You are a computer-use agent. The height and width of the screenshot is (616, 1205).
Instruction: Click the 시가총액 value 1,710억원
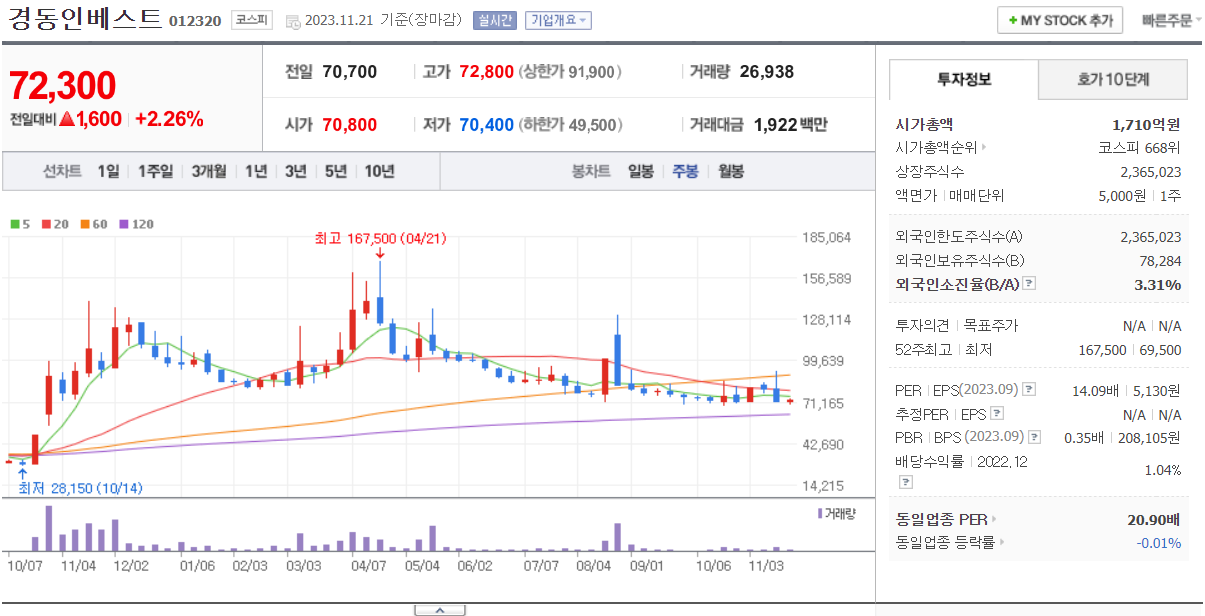[x=1146, y=125]
